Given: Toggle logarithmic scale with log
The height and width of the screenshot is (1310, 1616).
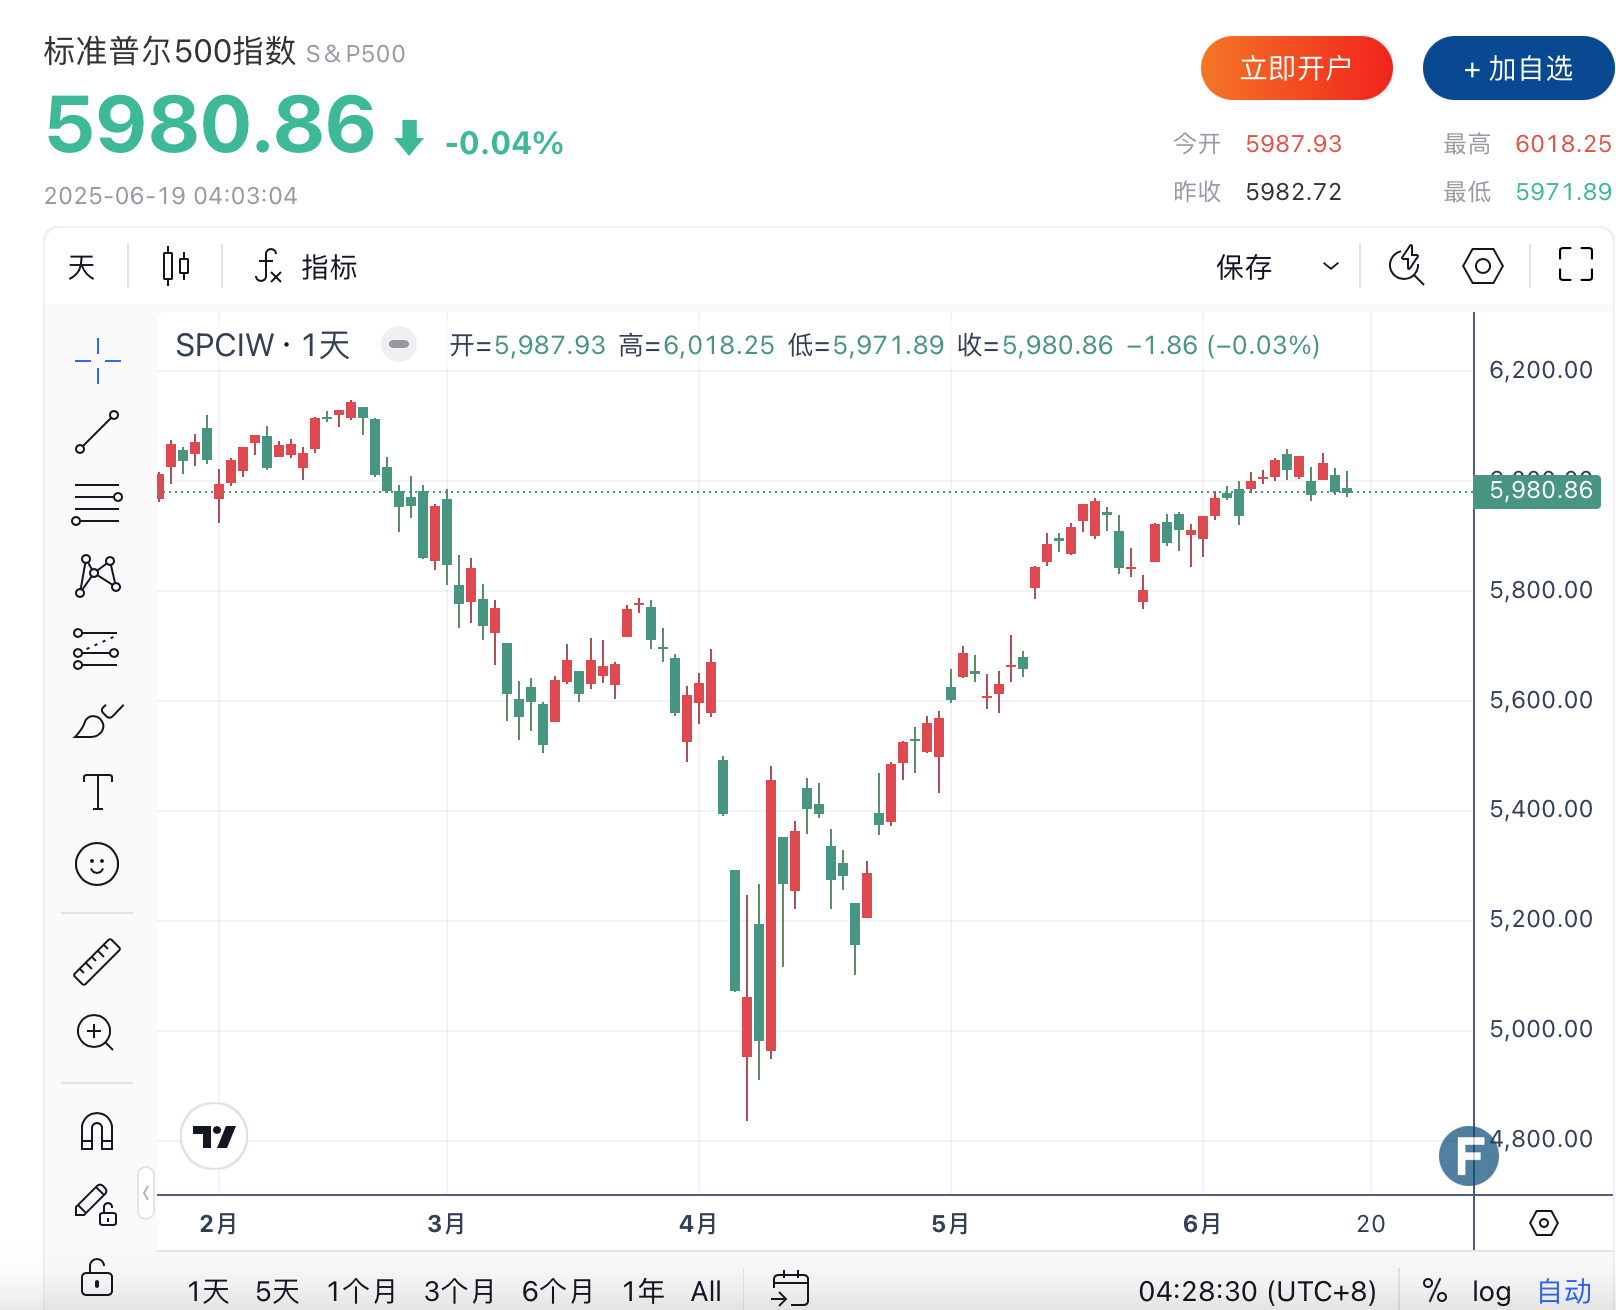Looking at the screenshot, I should (1491, 1291).
